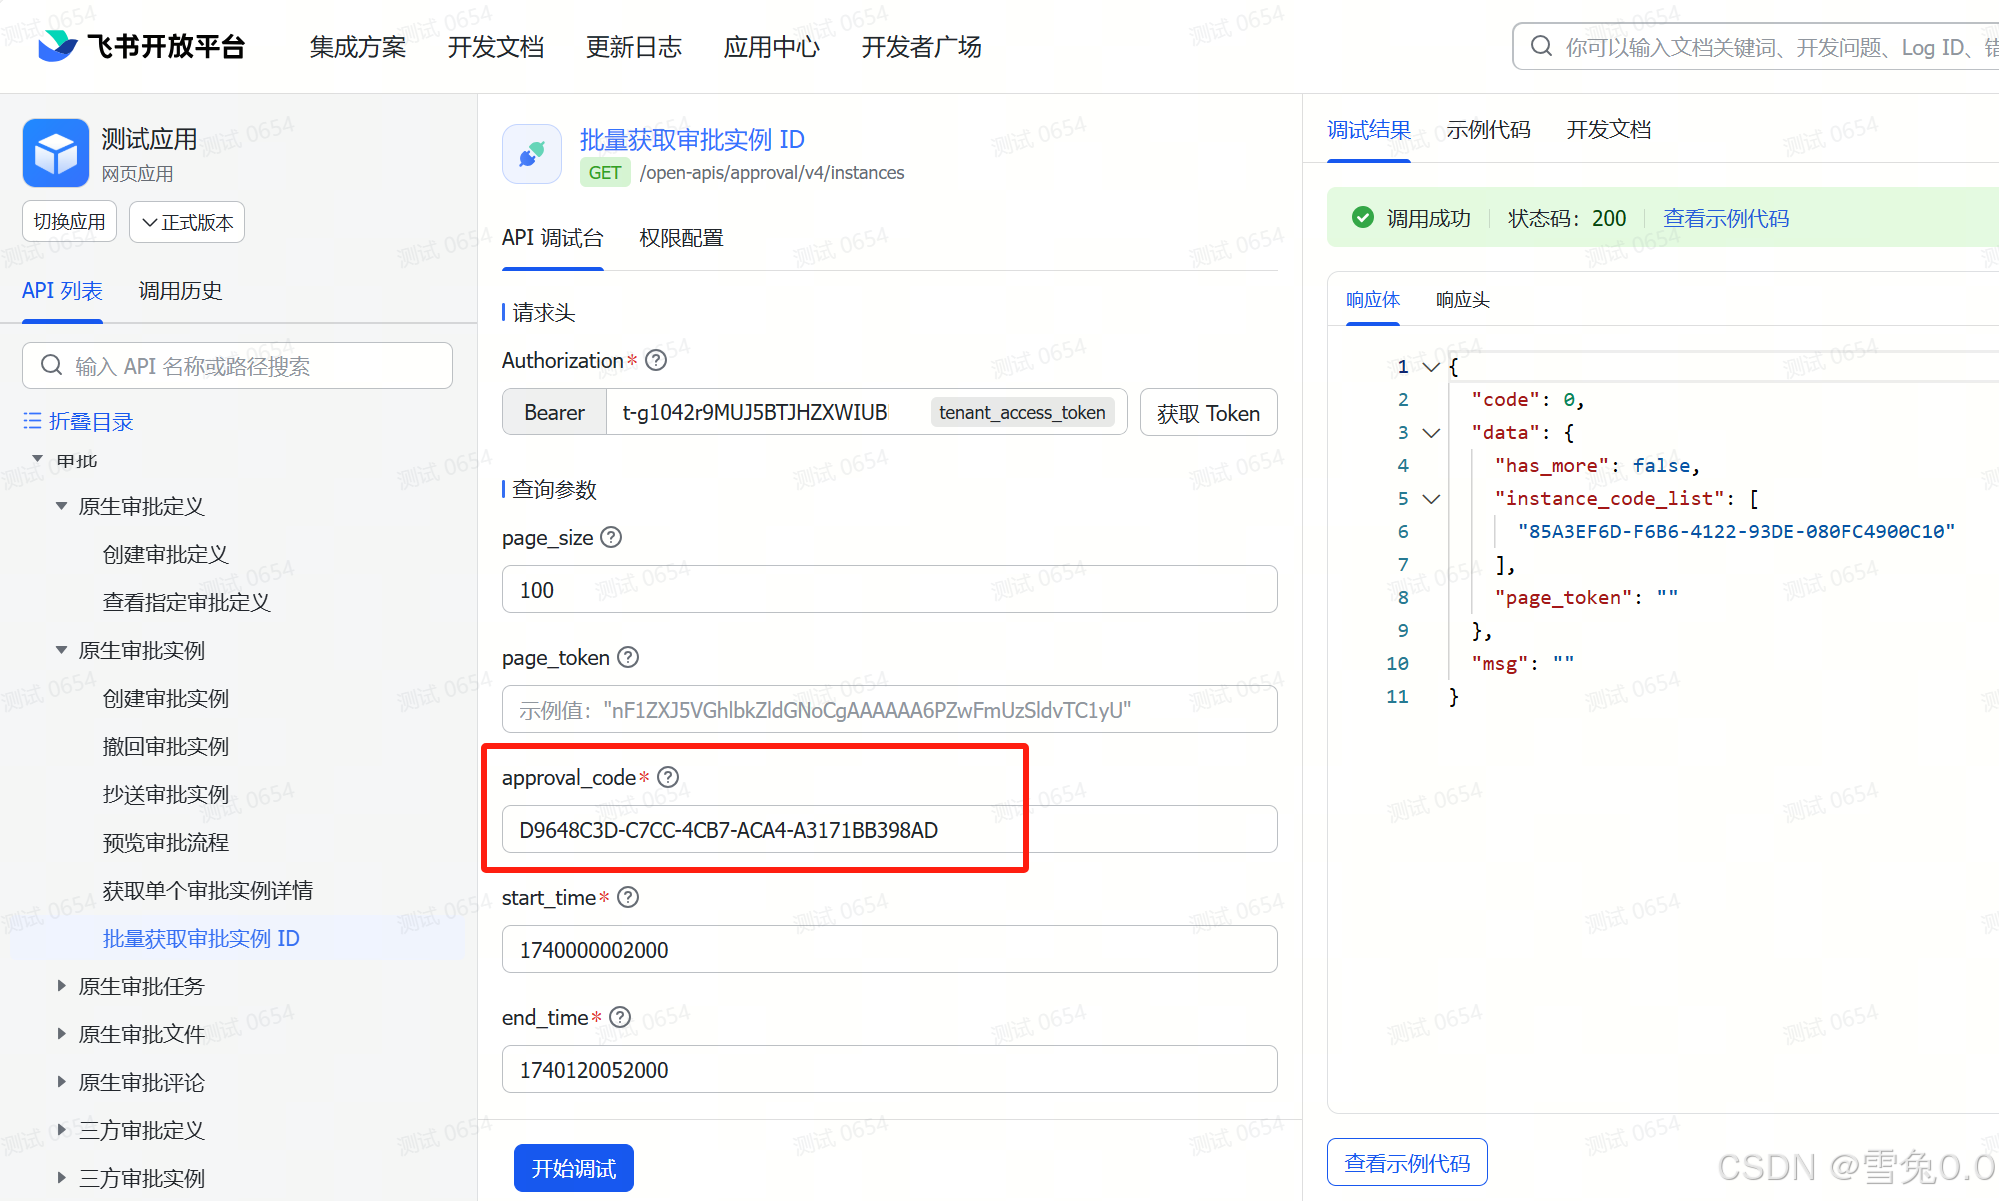Image resolution: width=1999 pixels, height=1201 pixels.
Task: Switch to the 示例代码 tab
Action: [x=1488, y=130]
